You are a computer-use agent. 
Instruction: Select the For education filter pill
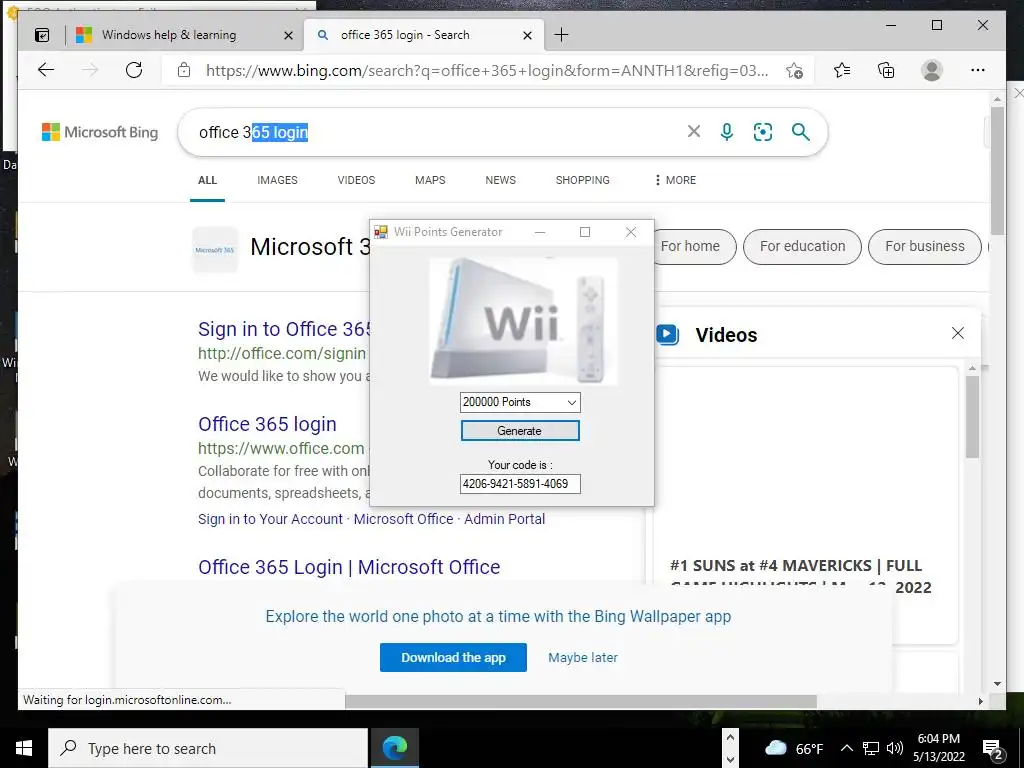pyautogui.click(x=802, y=246)
